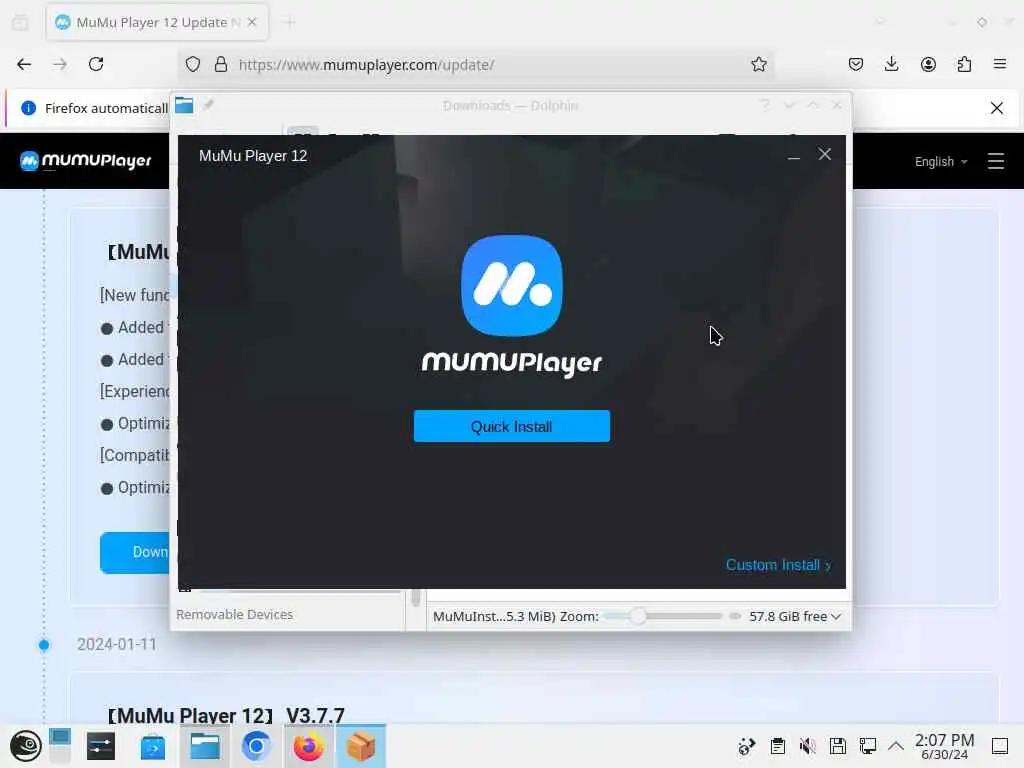Go back in Firefox history
1024x768 pixels.
pos(24,64)
